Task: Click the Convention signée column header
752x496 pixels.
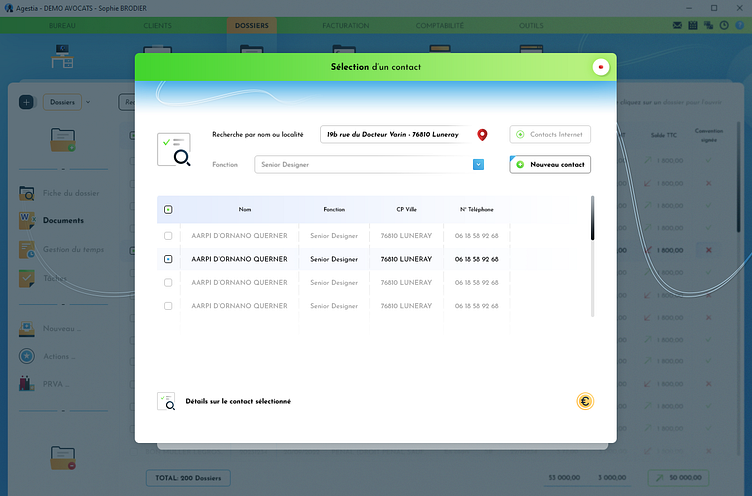Action: pos(709,135)
